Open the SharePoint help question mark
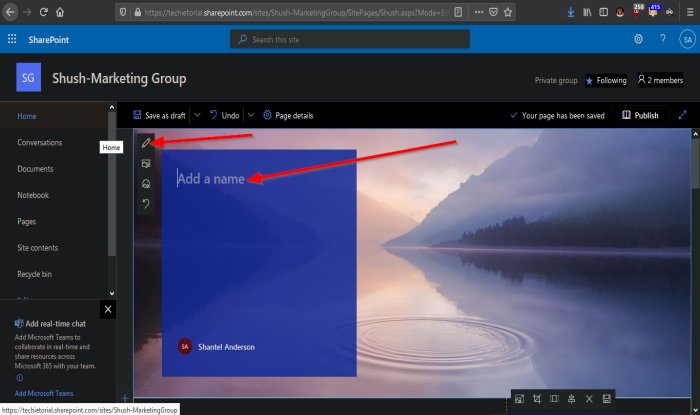Image resolution: width=700 pixels, height=415 pixels. (x=662, y=39)
